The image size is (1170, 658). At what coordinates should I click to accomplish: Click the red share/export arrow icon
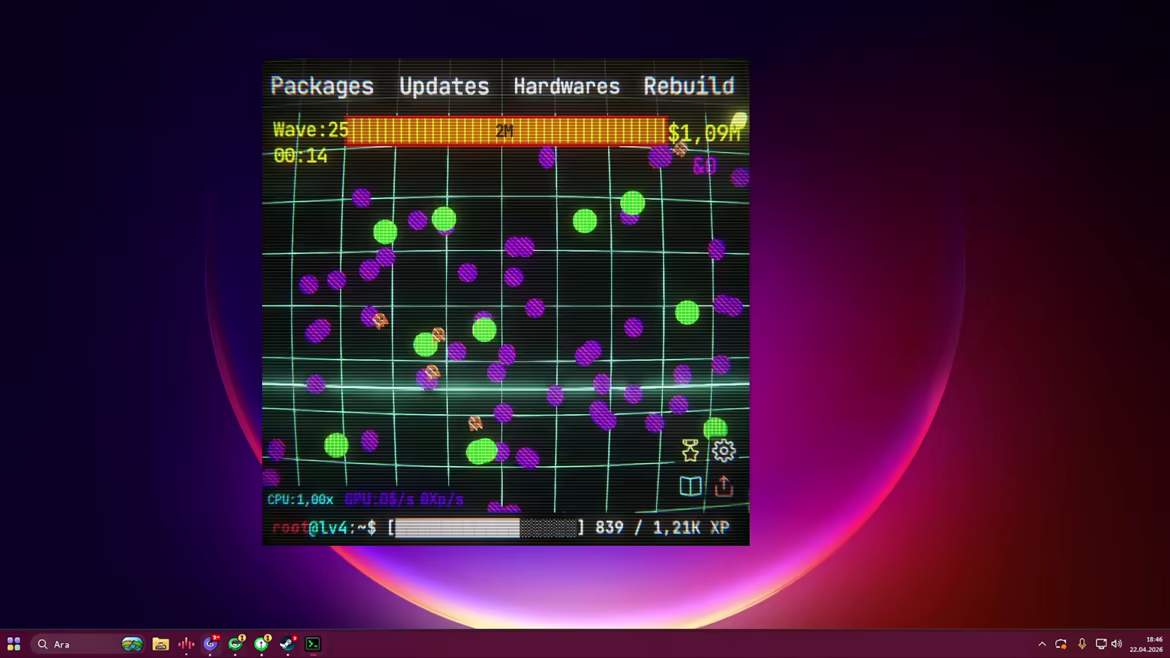(x=724, y=486)
